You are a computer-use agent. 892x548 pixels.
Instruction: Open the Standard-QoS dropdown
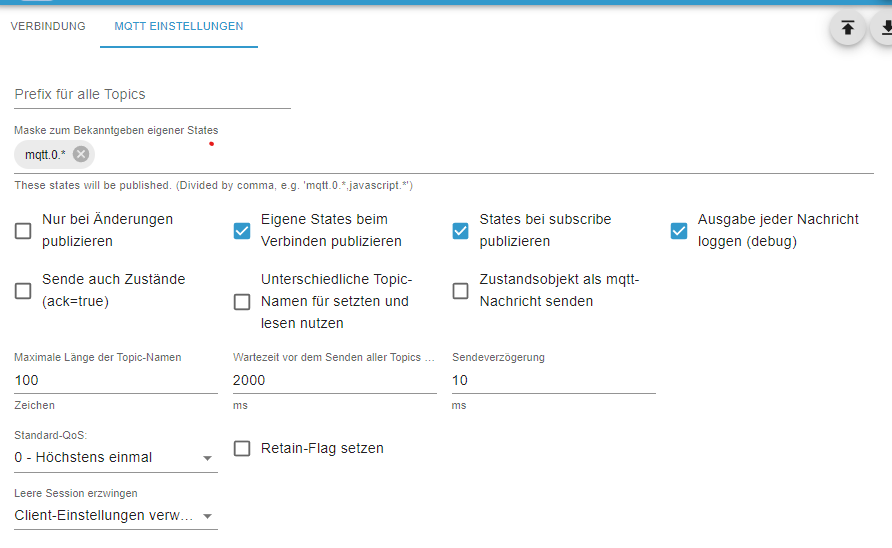(115, 458)
